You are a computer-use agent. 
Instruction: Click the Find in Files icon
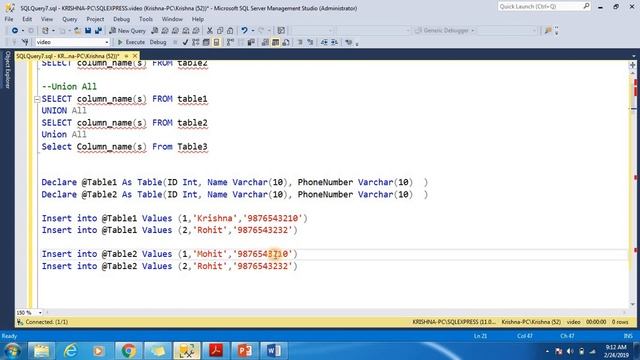pyautogui.click(x=548, y=31)
